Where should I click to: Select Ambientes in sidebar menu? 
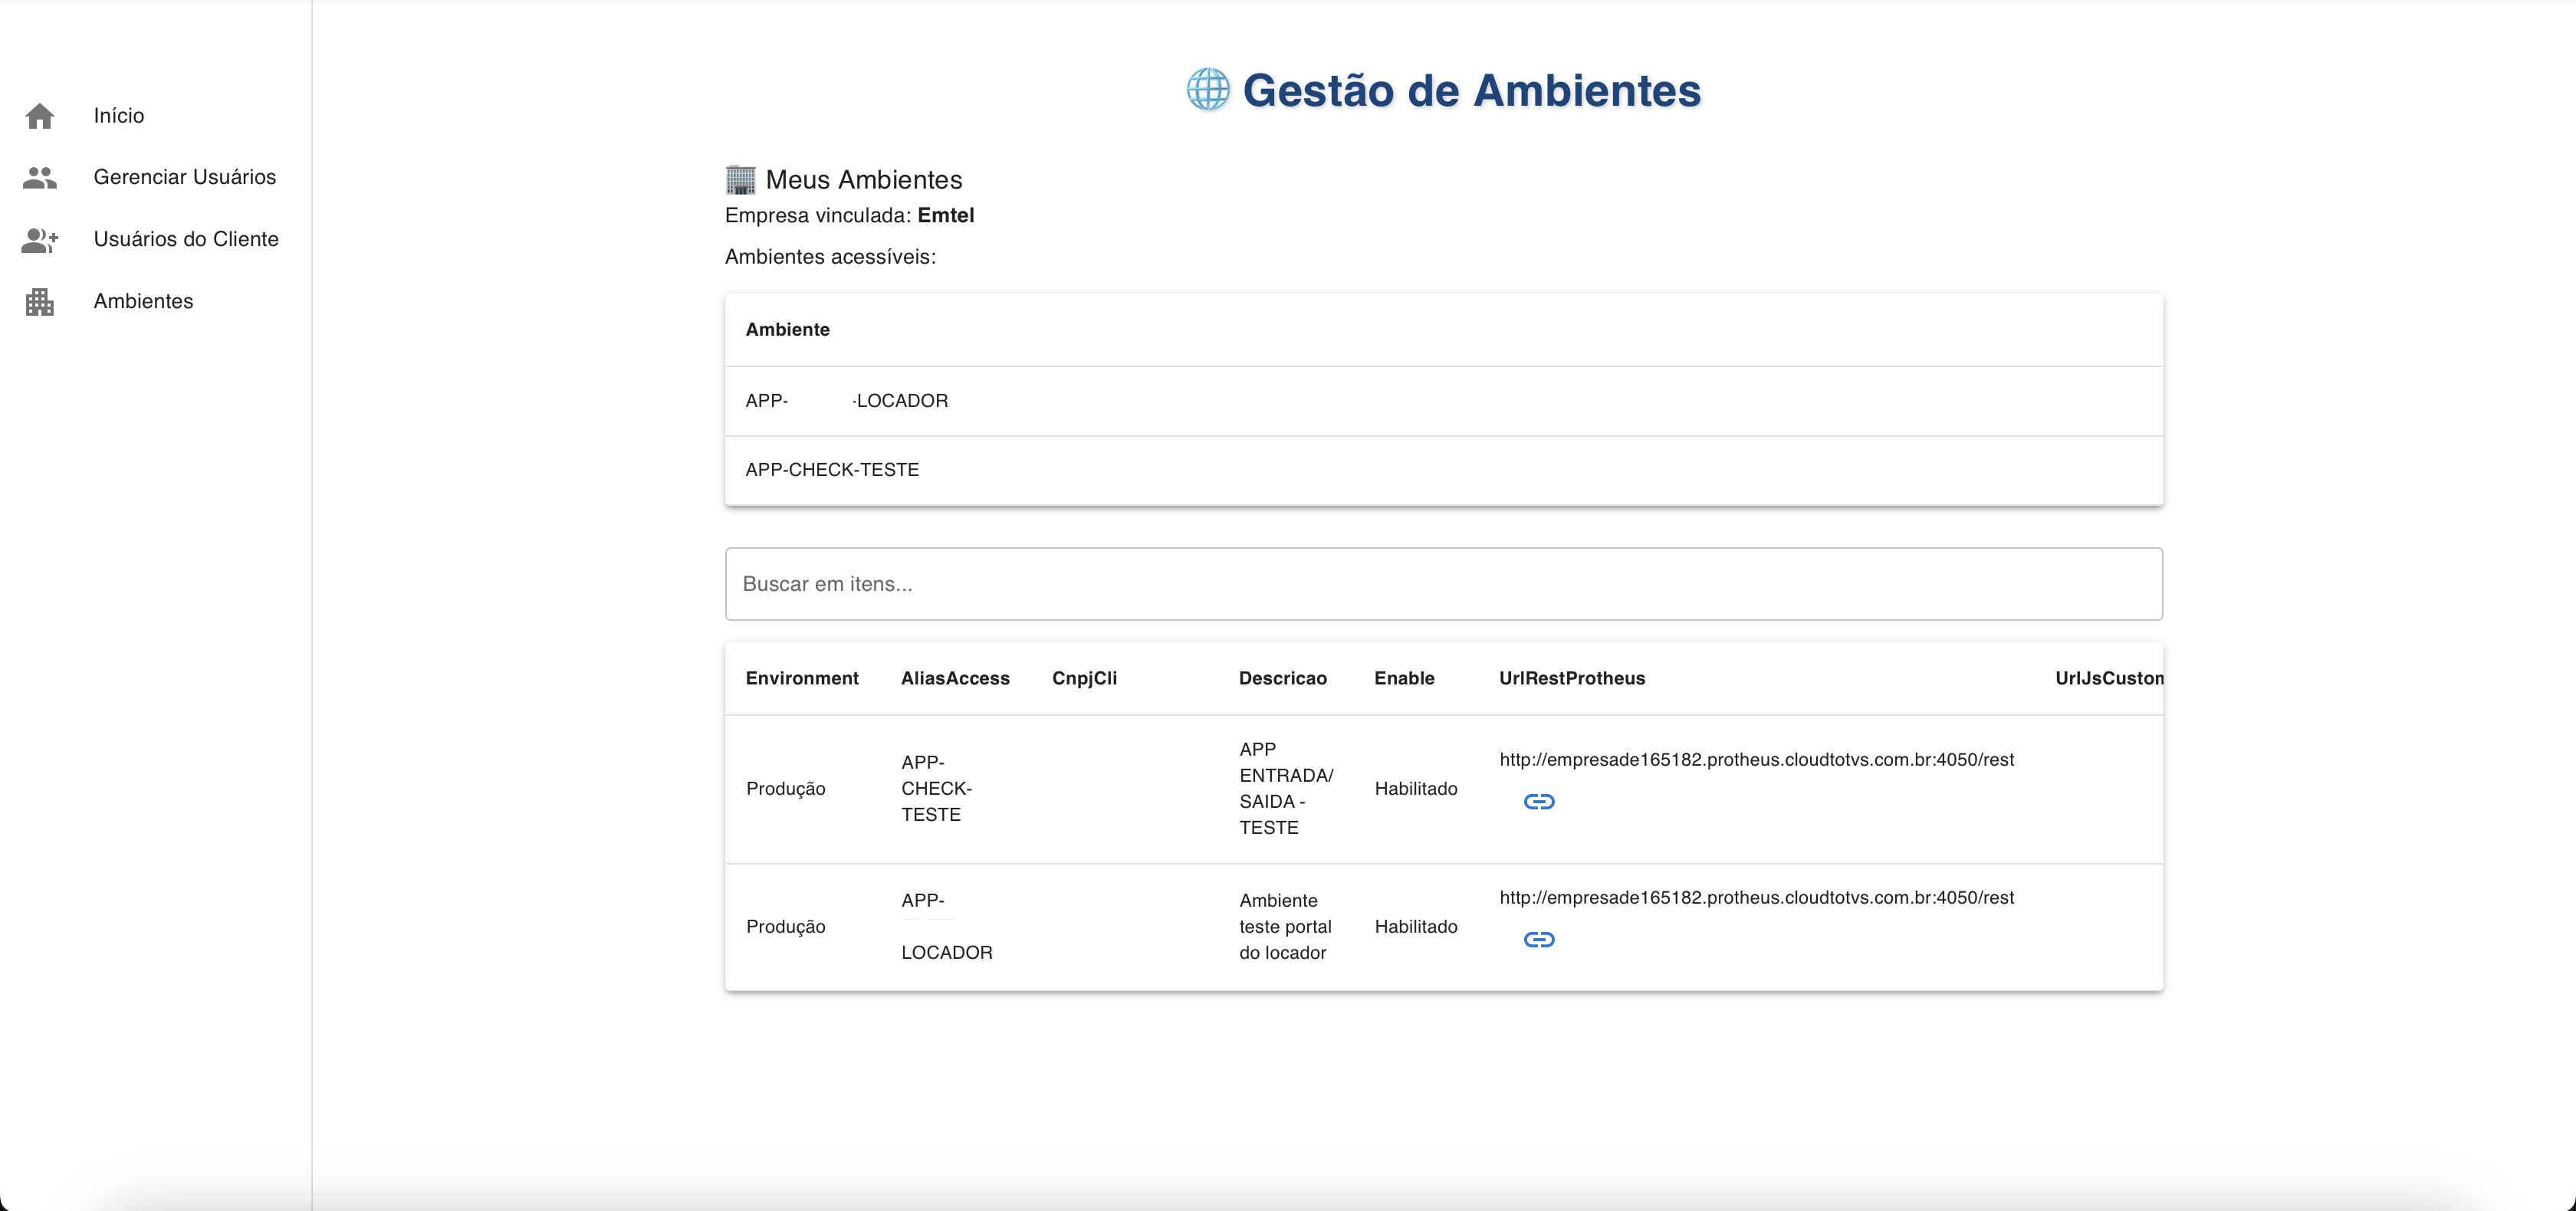pos(143,301)
